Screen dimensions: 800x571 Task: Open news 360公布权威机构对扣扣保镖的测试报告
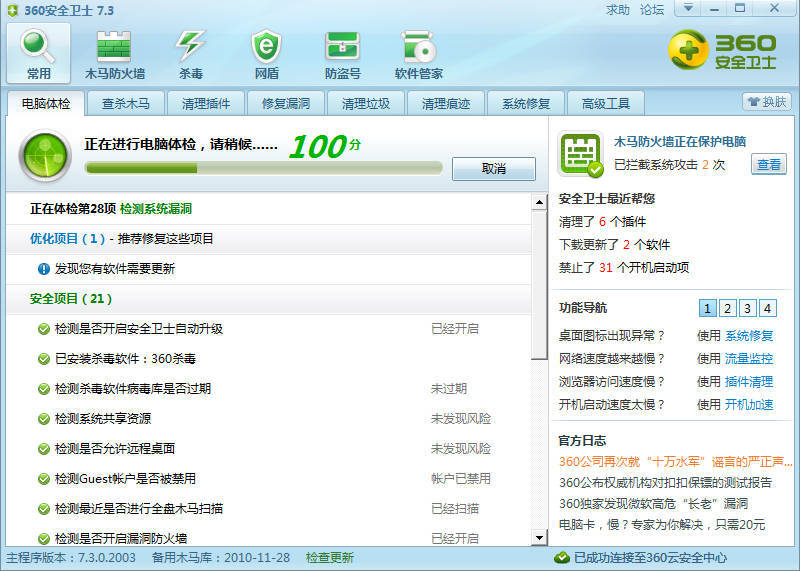pos(665,483)
